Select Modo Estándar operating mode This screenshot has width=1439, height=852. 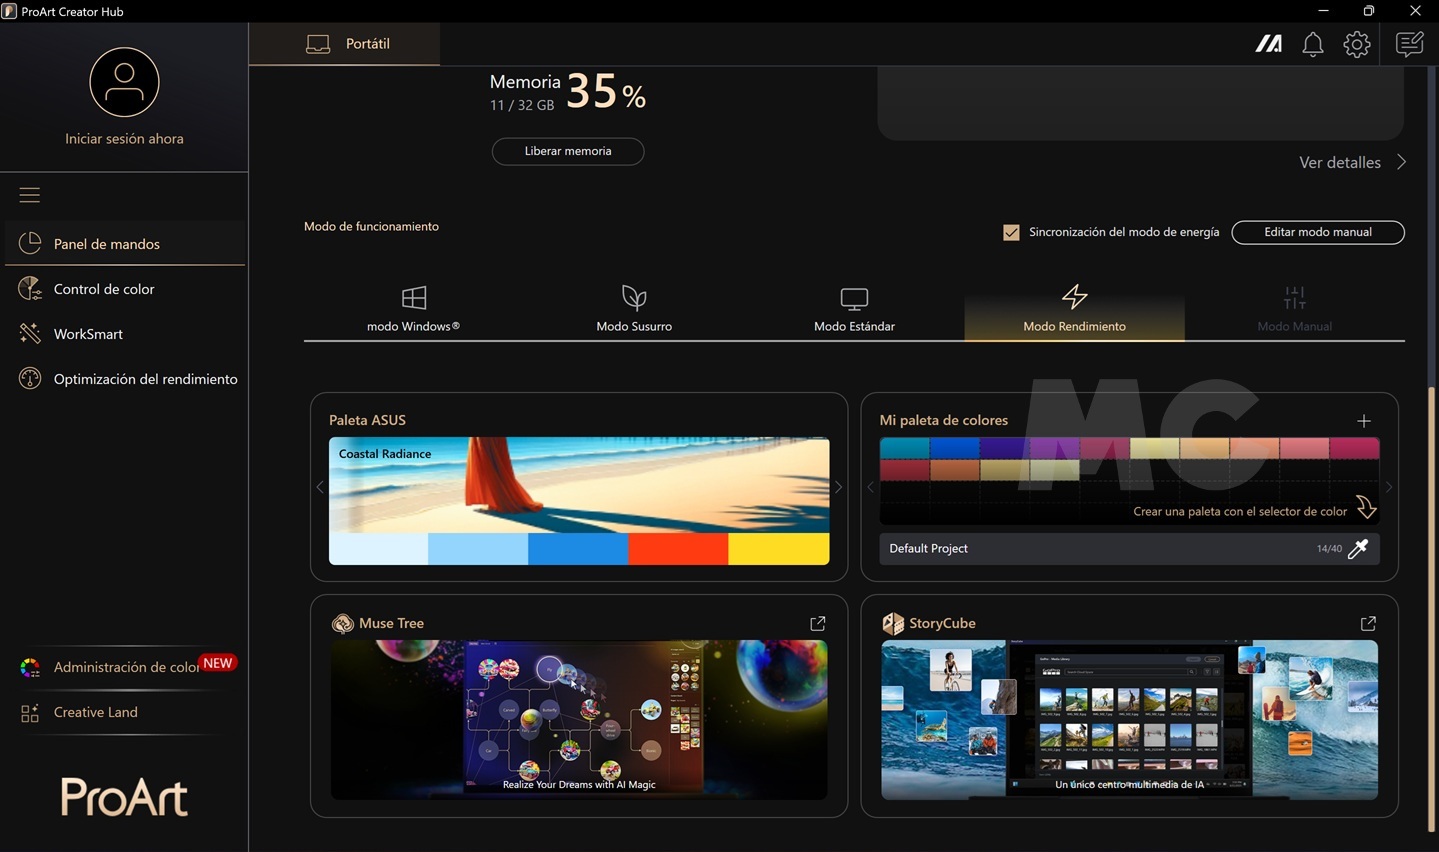(x=854, y=308)
